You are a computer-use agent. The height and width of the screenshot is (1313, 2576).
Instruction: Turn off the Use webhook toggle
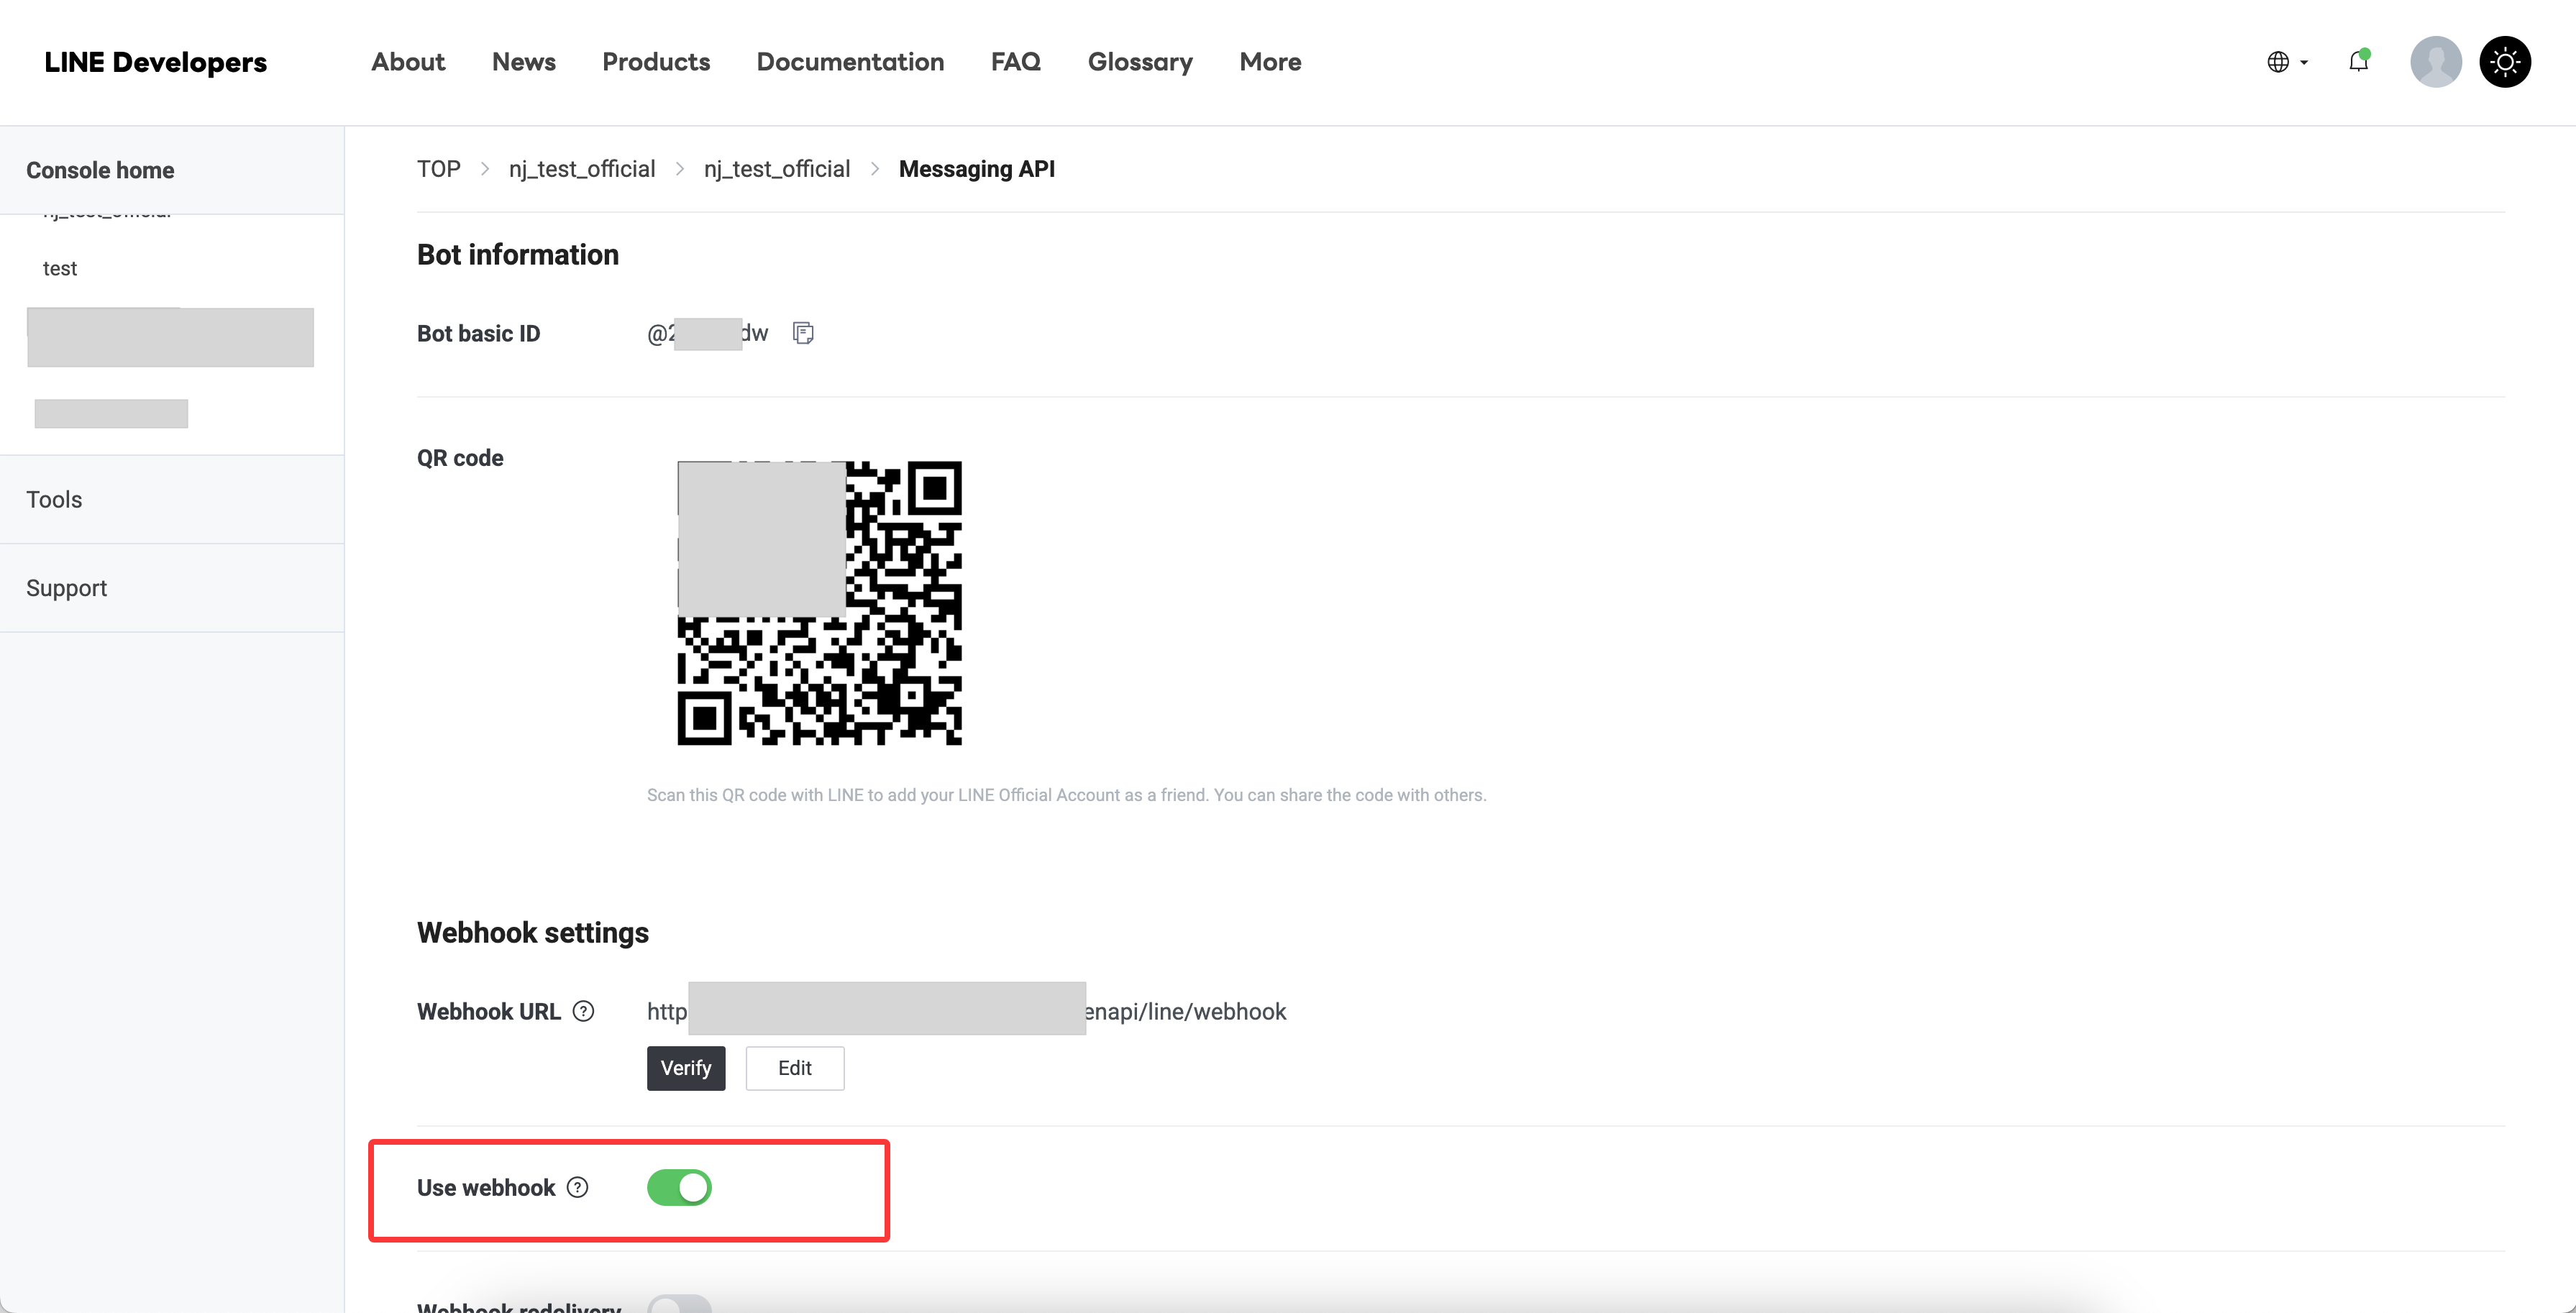click(679, 1187)
